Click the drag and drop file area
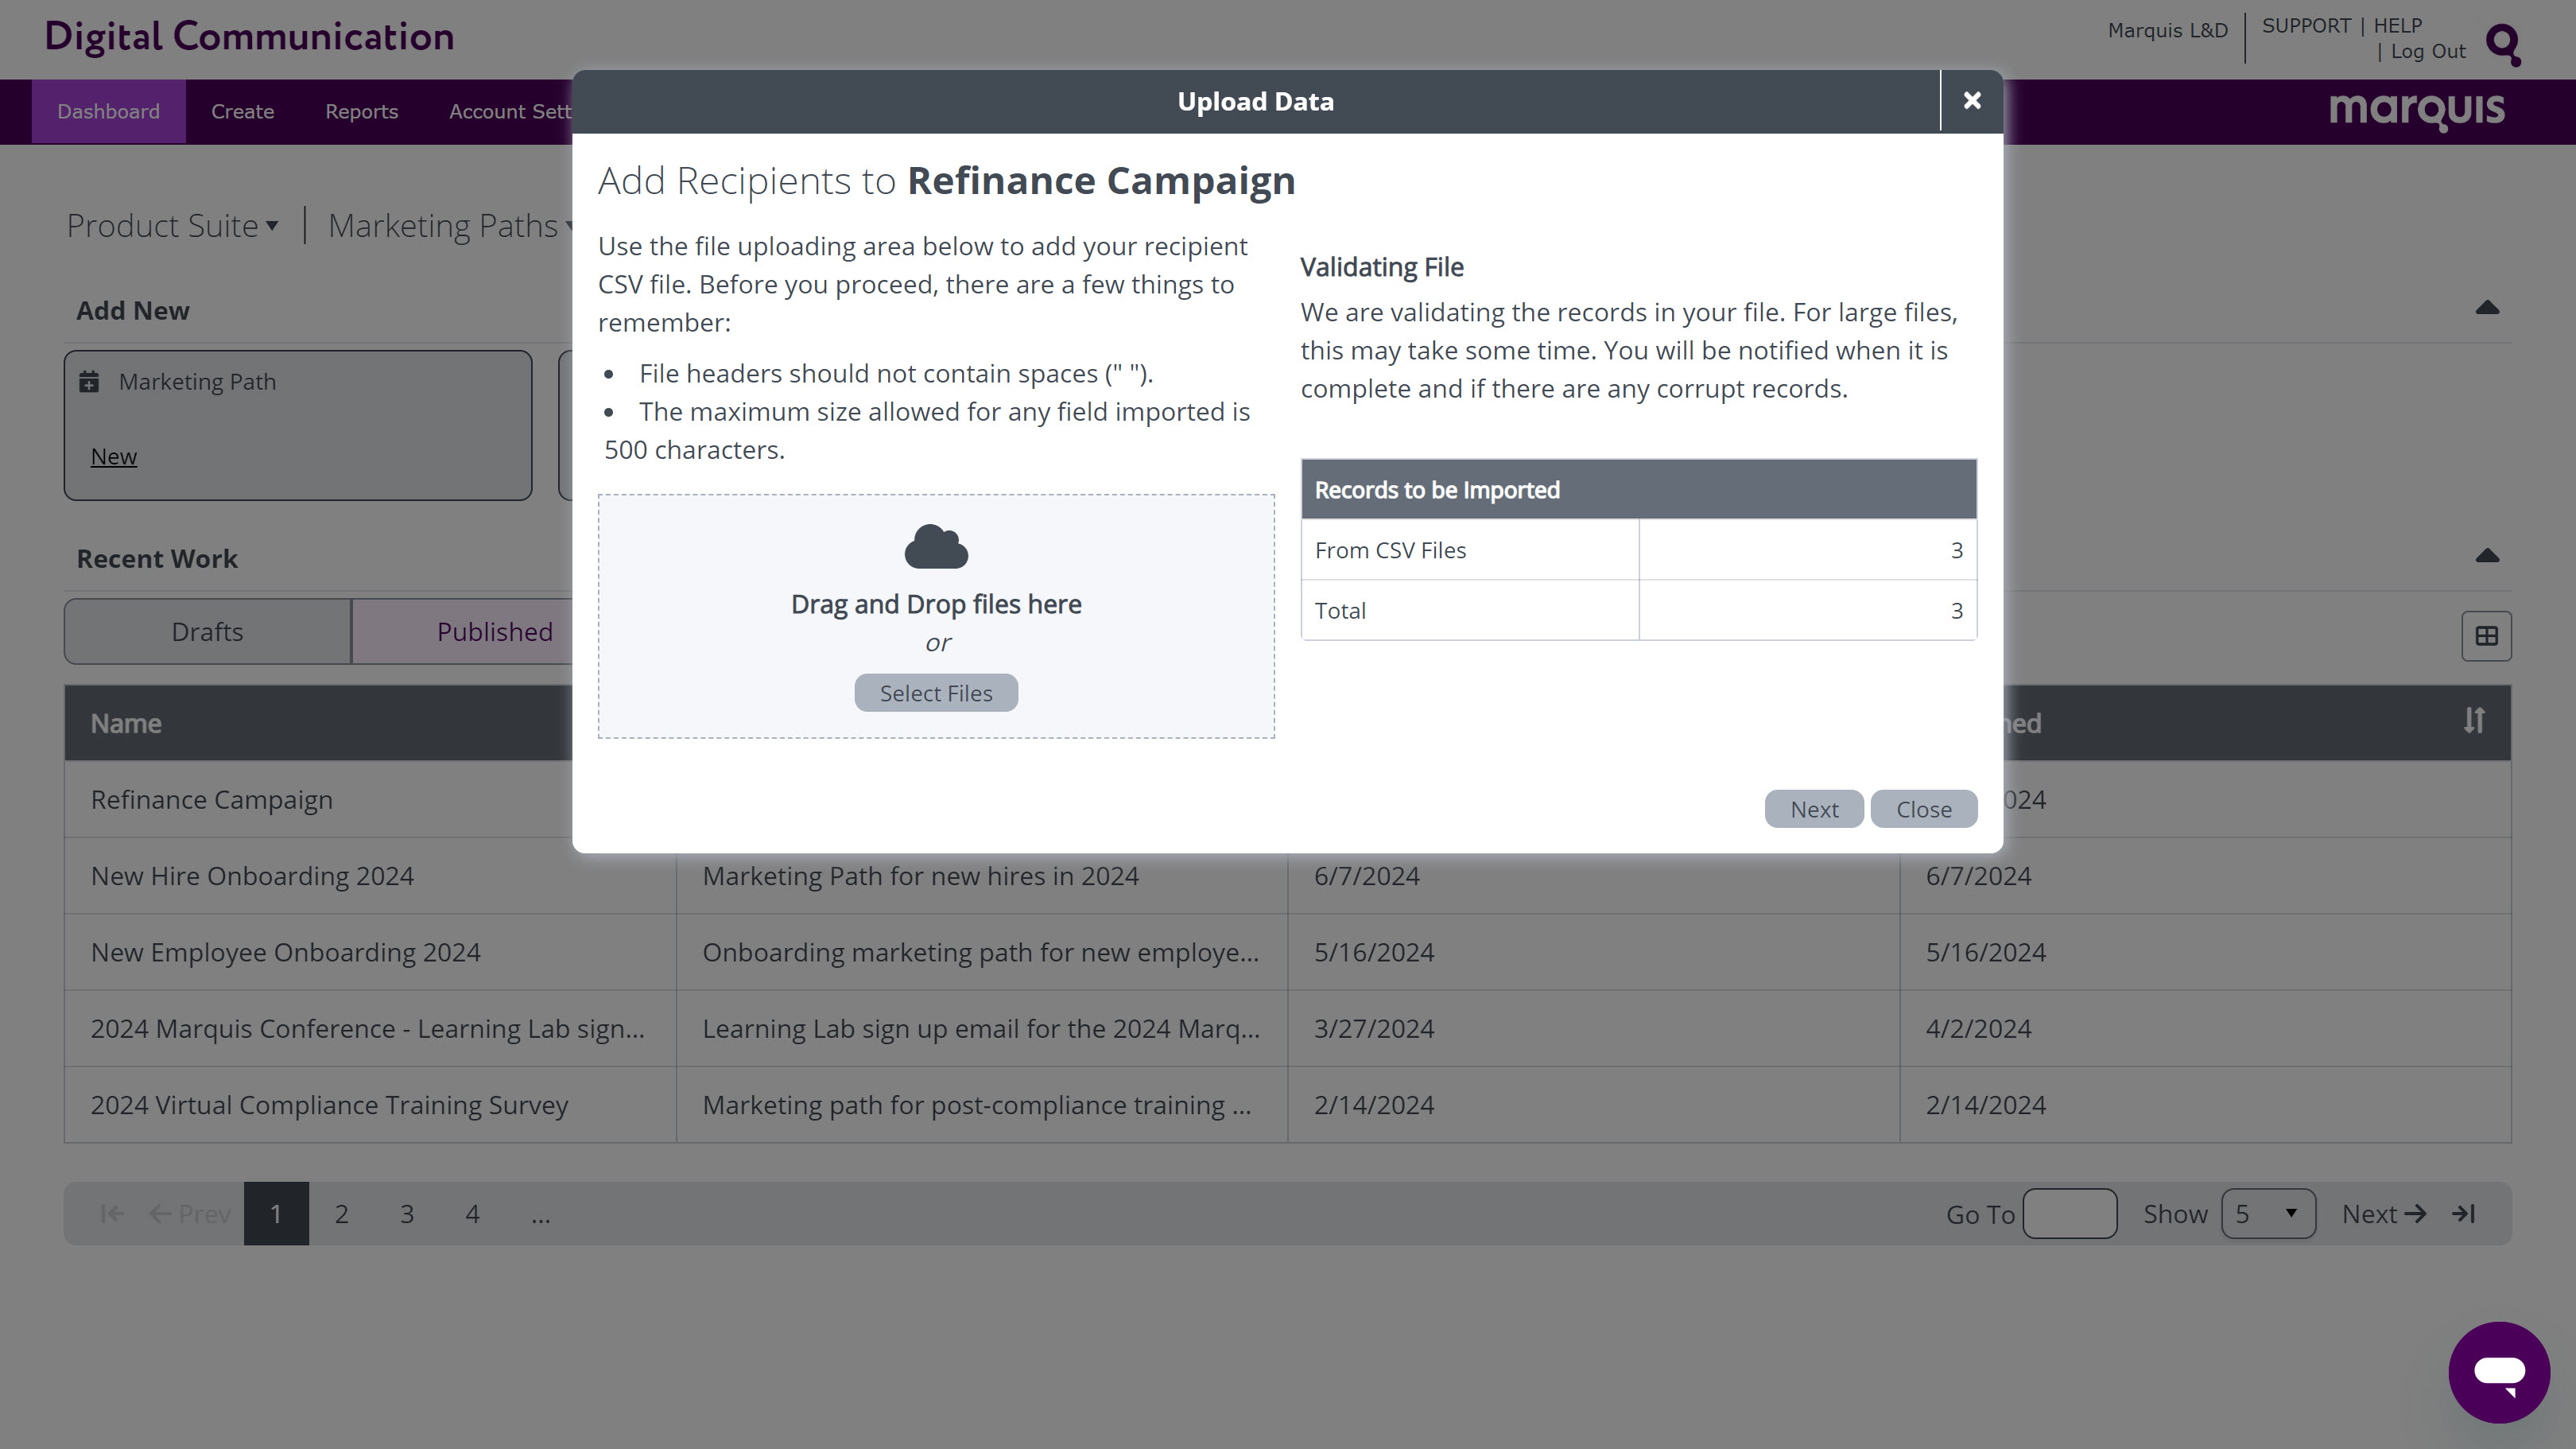 click(x=936, y=616)
